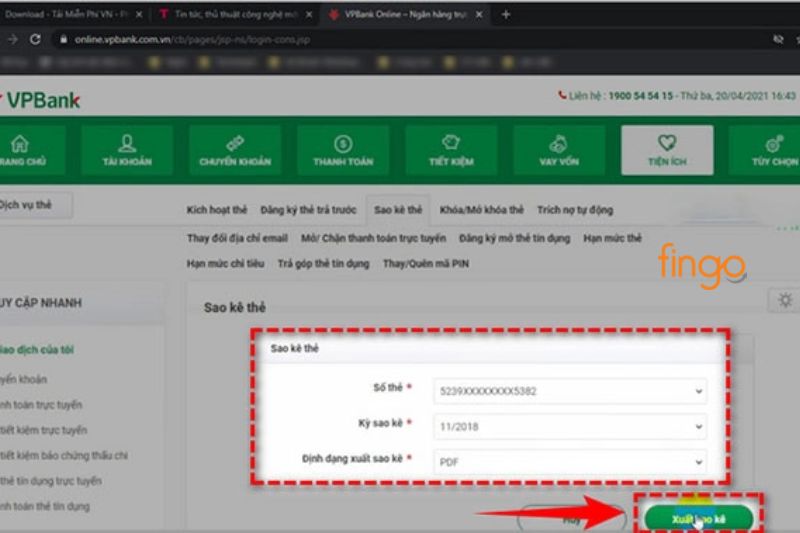Open Trả góp thẻ tín dụng tab

click(323, 264)
